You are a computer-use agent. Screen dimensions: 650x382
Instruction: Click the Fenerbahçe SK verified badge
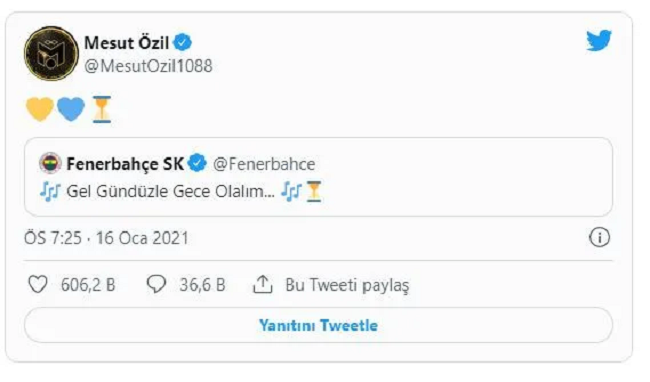coord(197,163)
